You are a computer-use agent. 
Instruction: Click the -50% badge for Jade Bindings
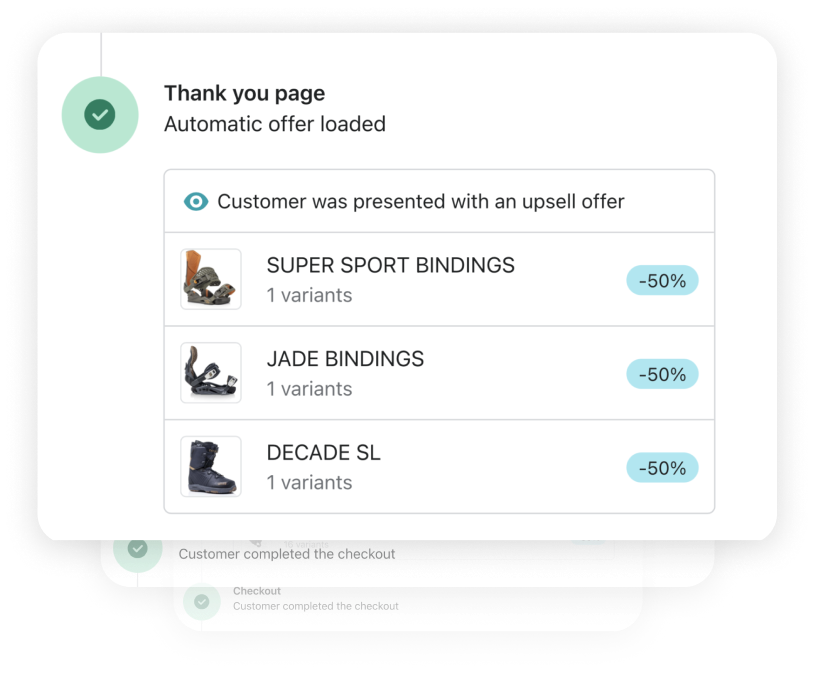point(662,374)
